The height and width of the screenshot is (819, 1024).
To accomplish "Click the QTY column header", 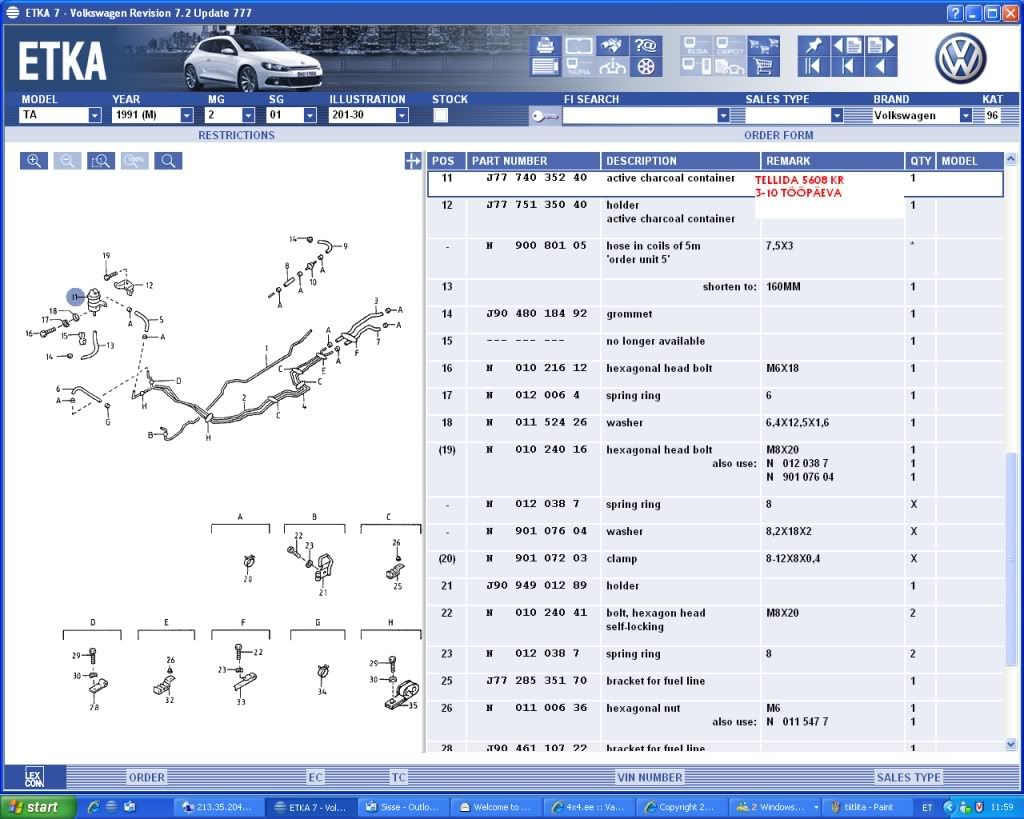I will 920,161.
